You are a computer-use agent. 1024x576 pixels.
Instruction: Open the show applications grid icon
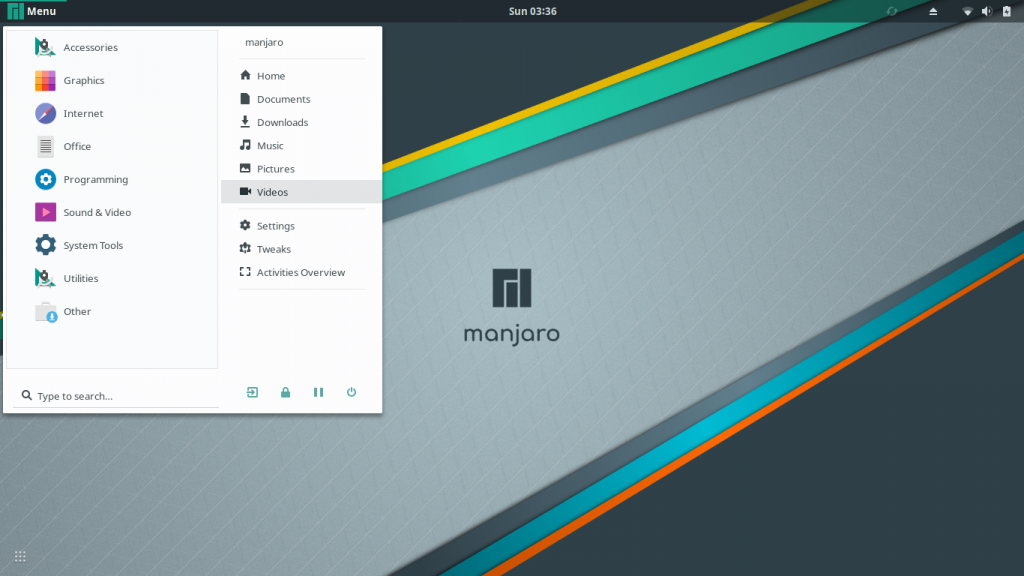[20, 556]
